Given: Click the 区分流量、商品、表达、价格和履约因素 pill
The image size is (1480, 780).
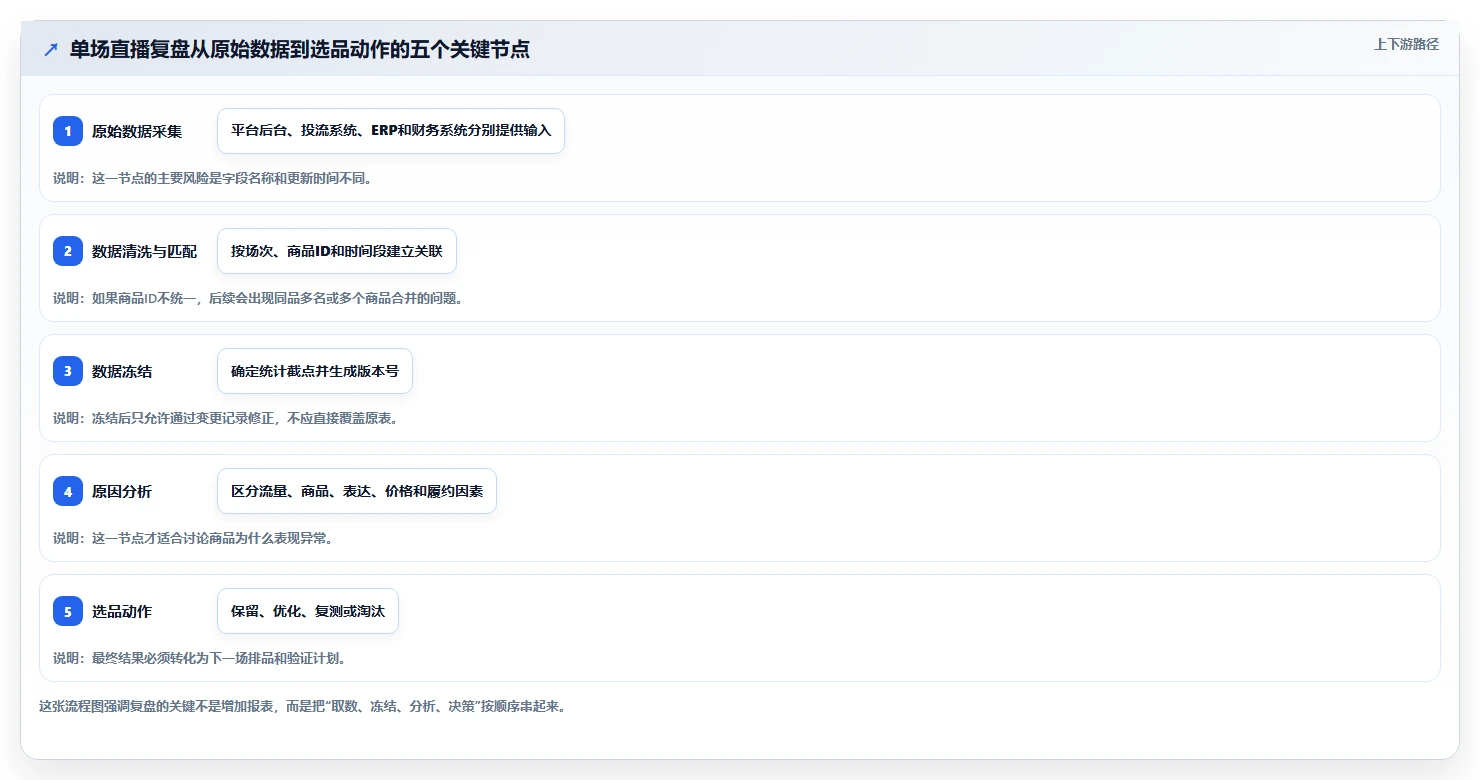Looking at the screenshot, I should pyautogui.click(x=357, y=491).
